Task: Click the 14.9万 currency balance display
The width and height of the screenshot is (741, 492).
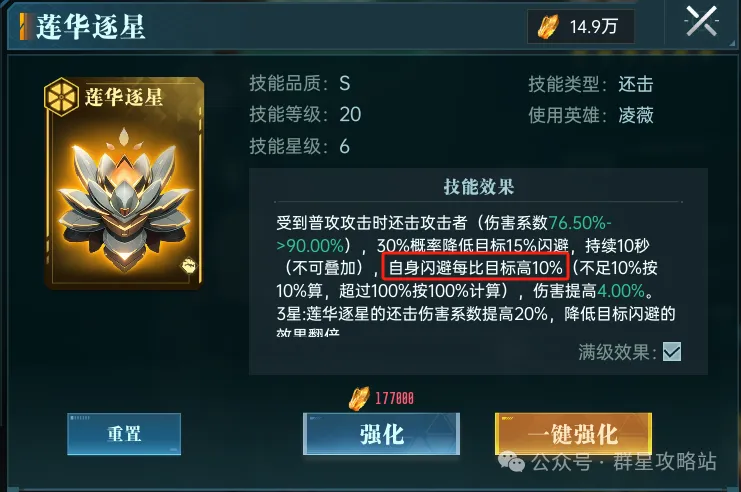Action: (x=581, y=26)
